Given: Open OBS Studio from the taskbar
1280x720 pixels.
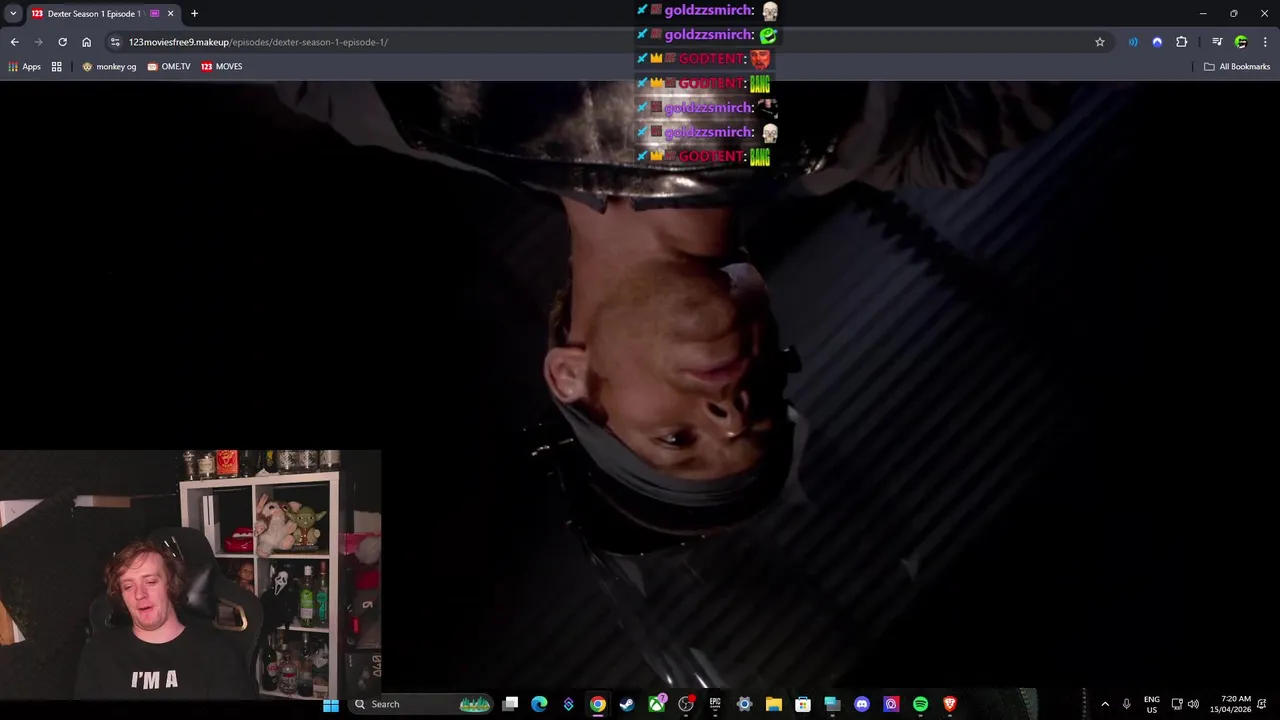Looking at the screenshot, I should click(686, 704).
